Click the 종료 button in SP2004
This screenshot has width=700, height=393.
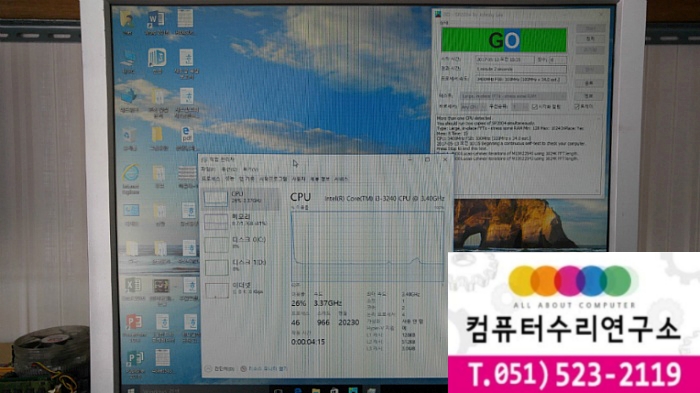(x=590, y=83)
